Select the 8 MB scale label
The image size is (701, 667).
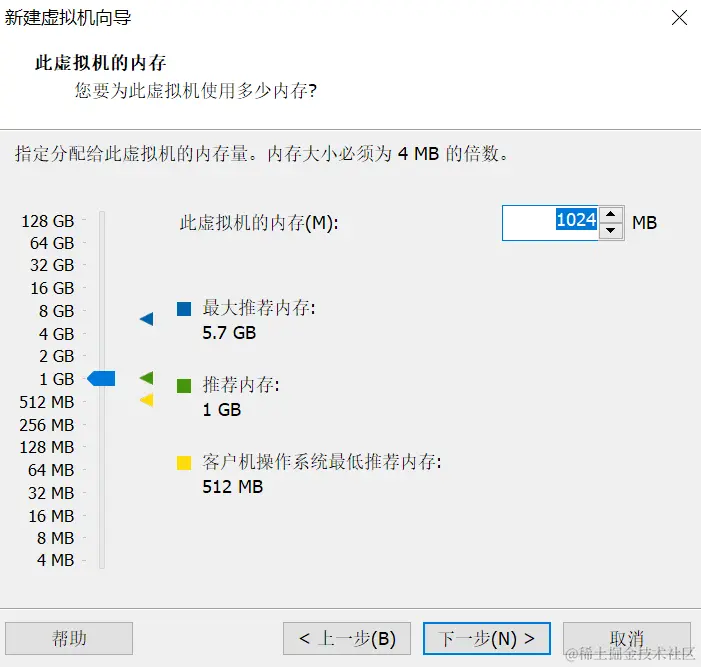click(x=55, y=538)
